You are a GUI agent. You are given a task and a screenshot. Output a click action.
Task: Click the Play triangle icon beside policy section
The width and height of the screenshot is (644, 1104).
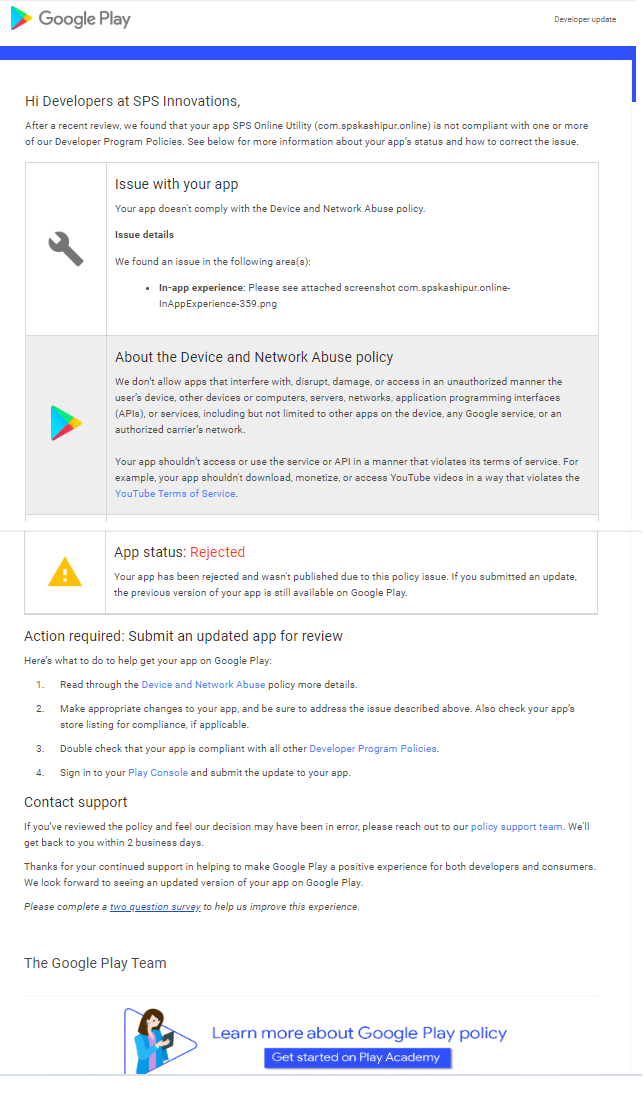click(x=66, y=423)
